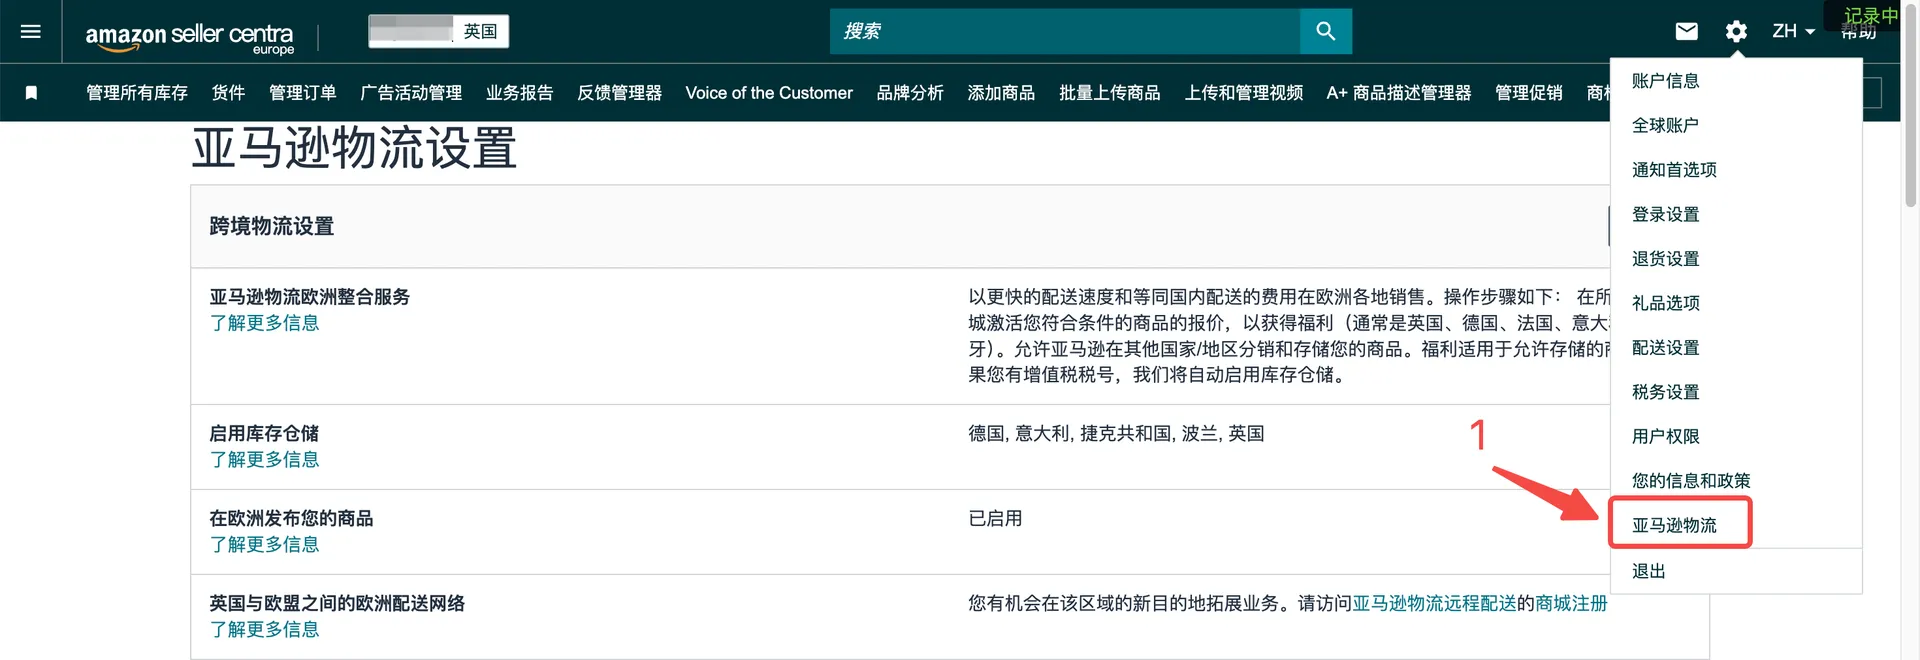Viewport: 1920px width, 660px height.
Task: Open 管理促销 in navigation bar
Action: [1529, 93]
